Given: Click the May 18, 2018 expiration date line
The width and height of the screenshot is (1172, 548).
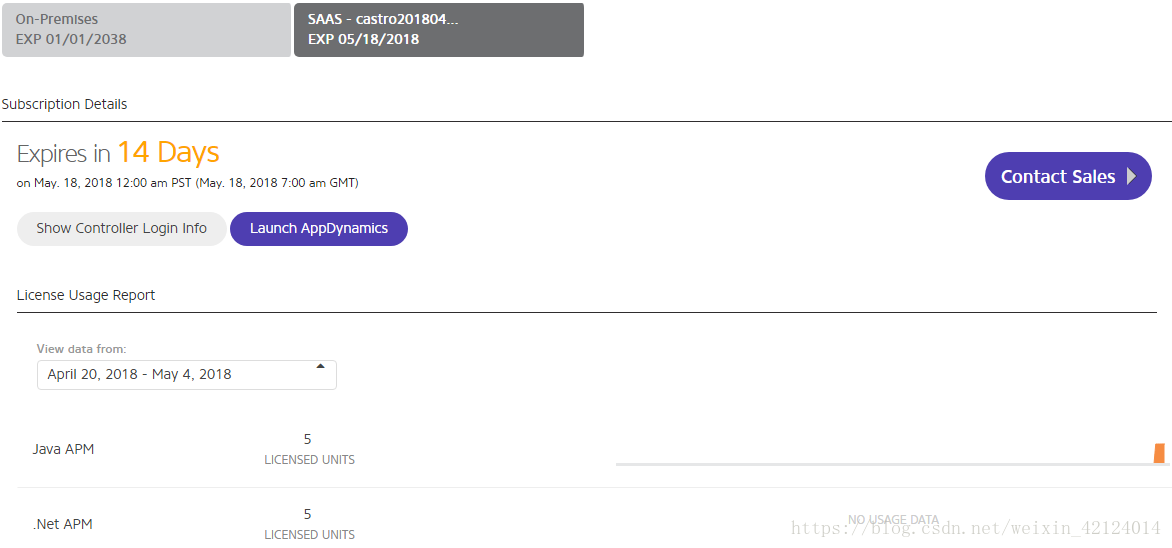Looking at the screenshot, I should click(x=187, y=183).
